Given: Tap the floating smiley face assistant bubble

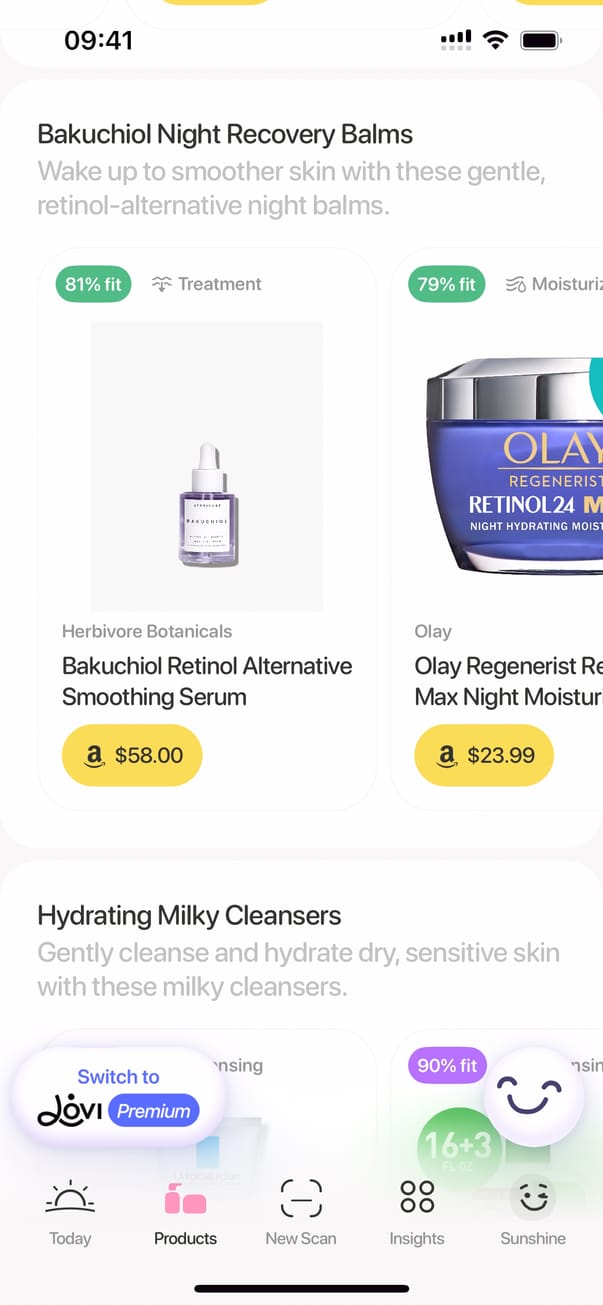Looking at the screenshot, I should [534, 1097].
